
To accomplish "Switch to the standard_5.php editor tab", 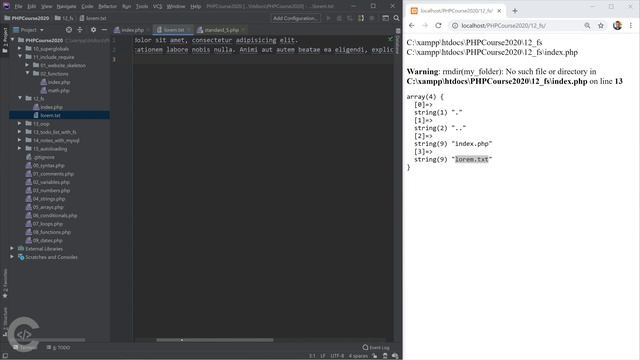I will (221, 30).
